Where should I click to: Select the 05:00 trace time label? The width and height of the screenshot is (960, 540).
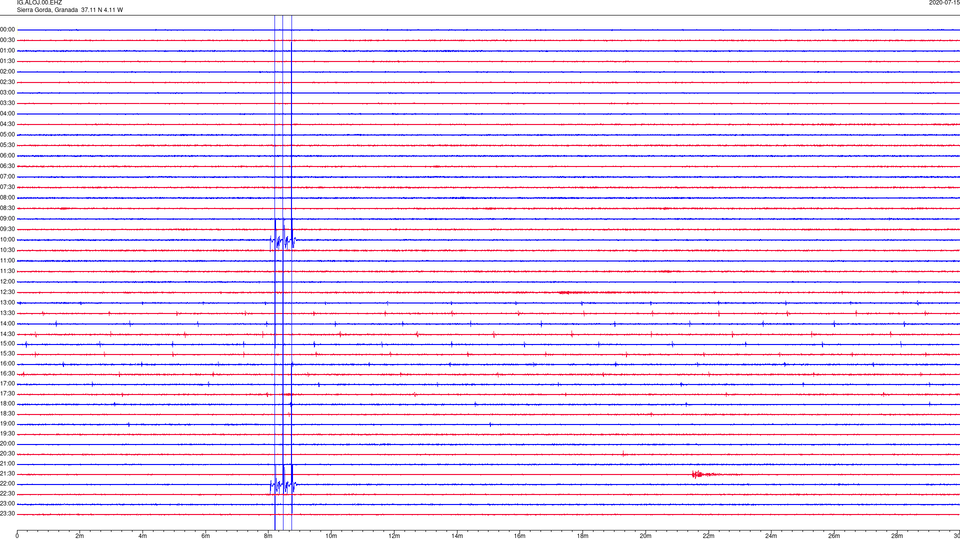tap(8, 135)
